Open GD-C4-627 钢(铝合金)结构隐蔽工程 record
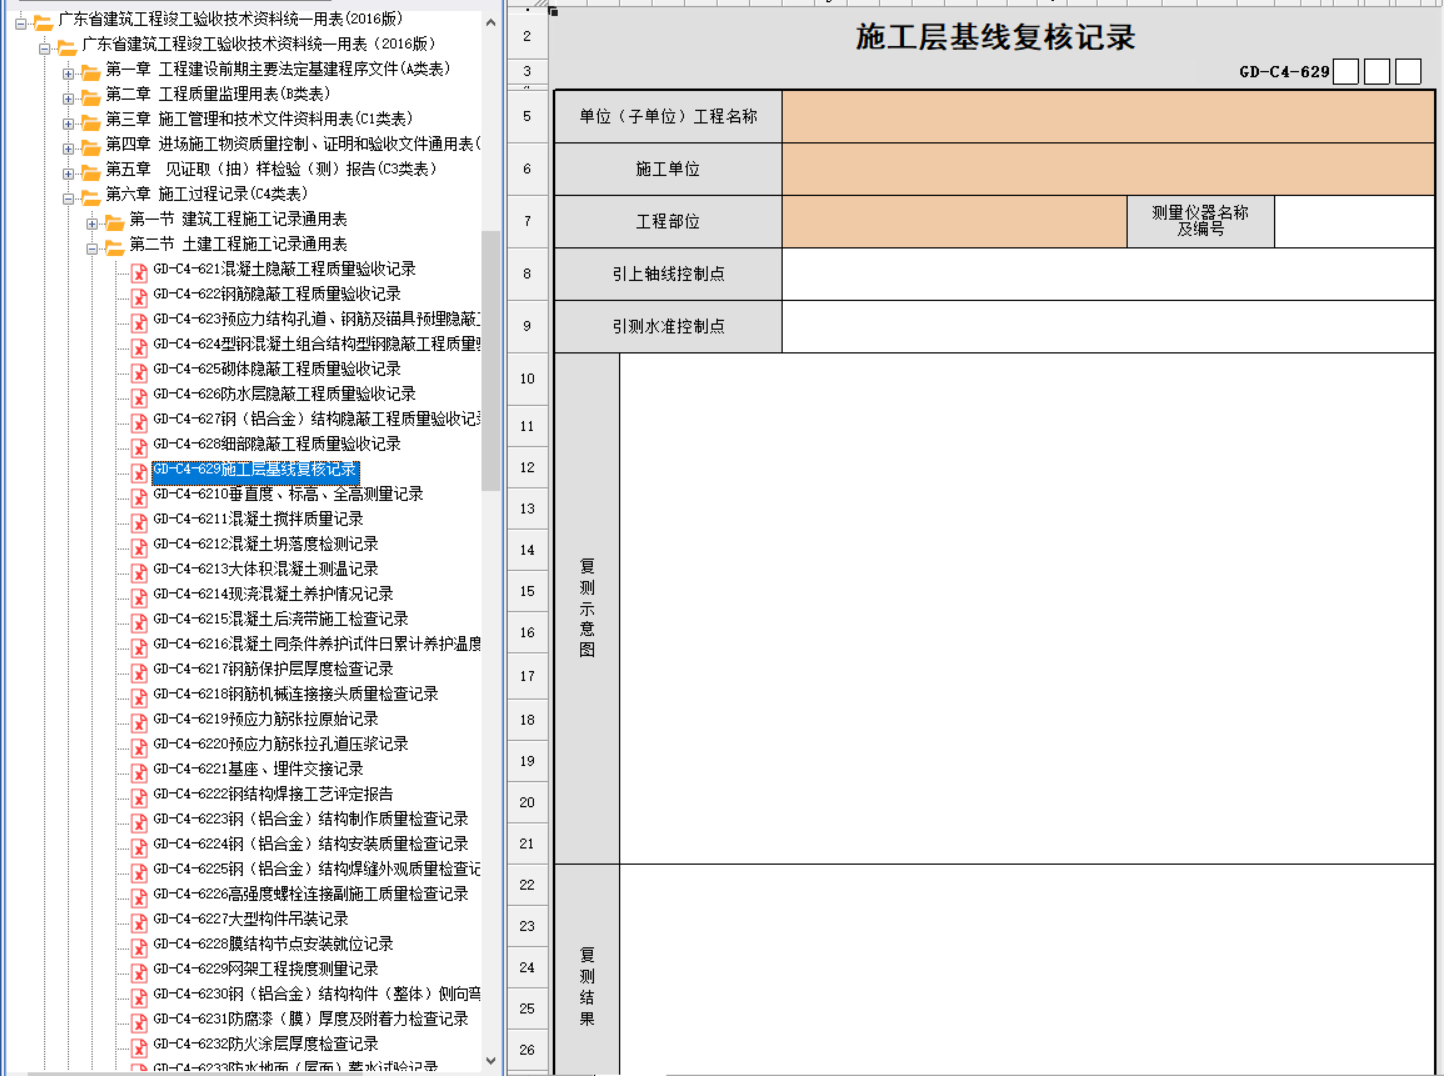This screenshot has width=1444, height=1076. pyautogui.click(x=317, y=419)
